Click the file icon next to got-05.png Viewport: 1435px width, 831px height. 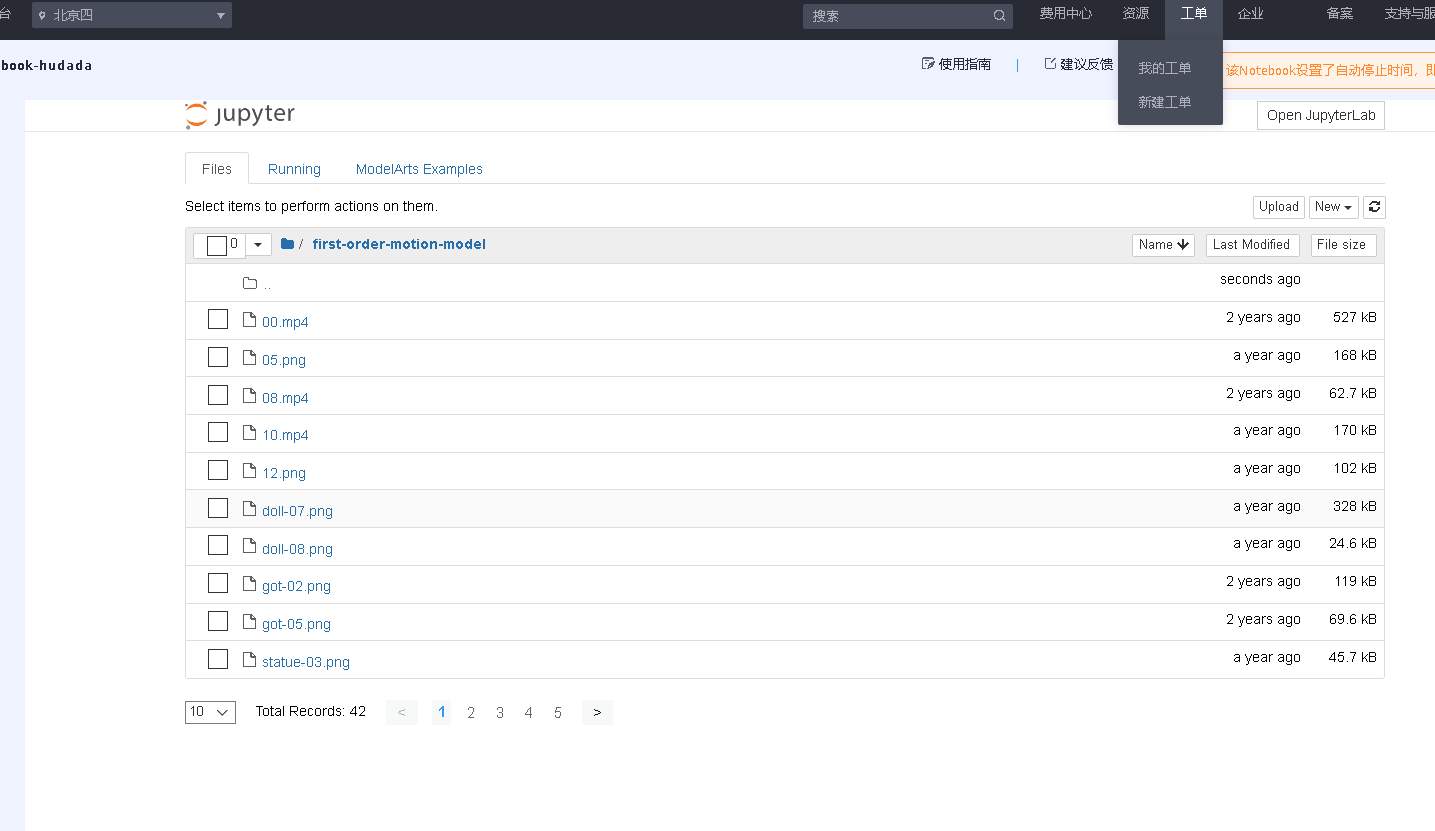[250, 622]
